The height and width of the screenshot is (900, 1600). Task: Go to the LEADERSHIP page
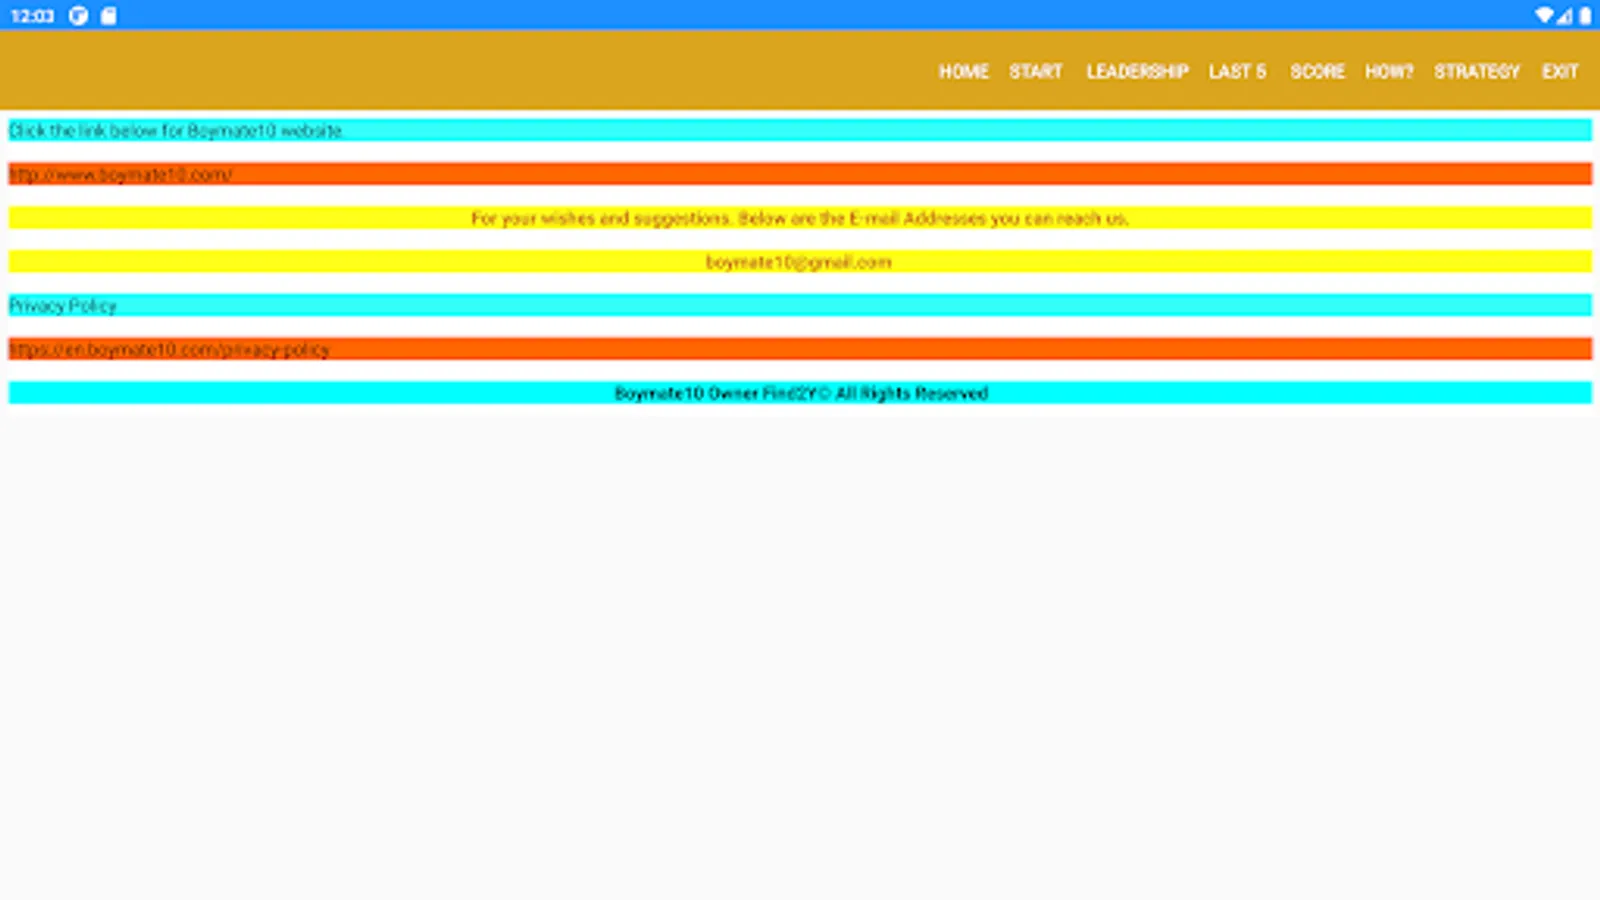[x=1137, y=71]
